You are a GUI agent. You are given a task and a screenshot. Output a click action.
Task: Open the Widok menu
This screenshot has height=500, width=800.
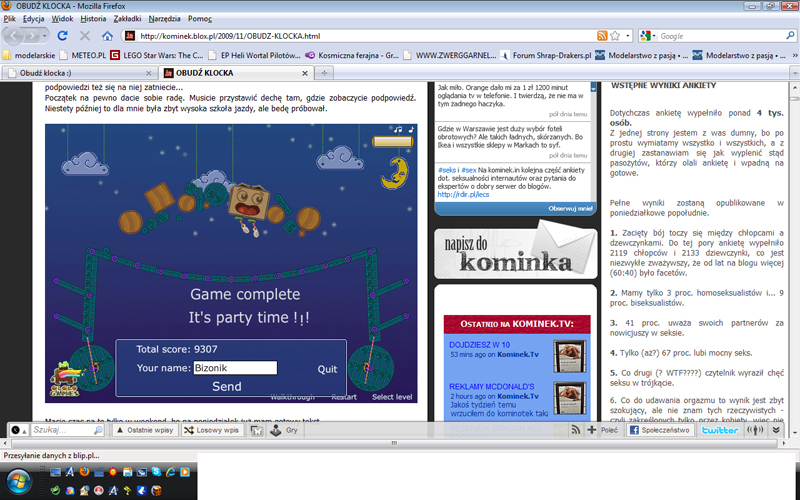click(x=62, y=19)
